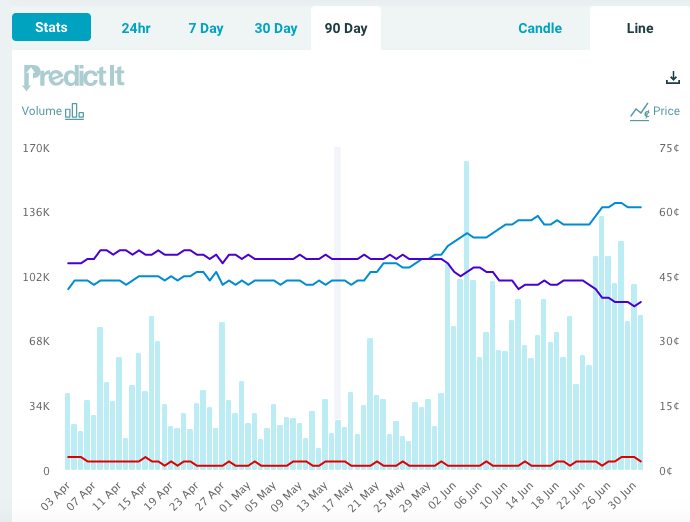Image resolution: width=690 pixels, height=522 pixels.
Task: Select the 30 Day range tab
Action: [x=276, y=28]
